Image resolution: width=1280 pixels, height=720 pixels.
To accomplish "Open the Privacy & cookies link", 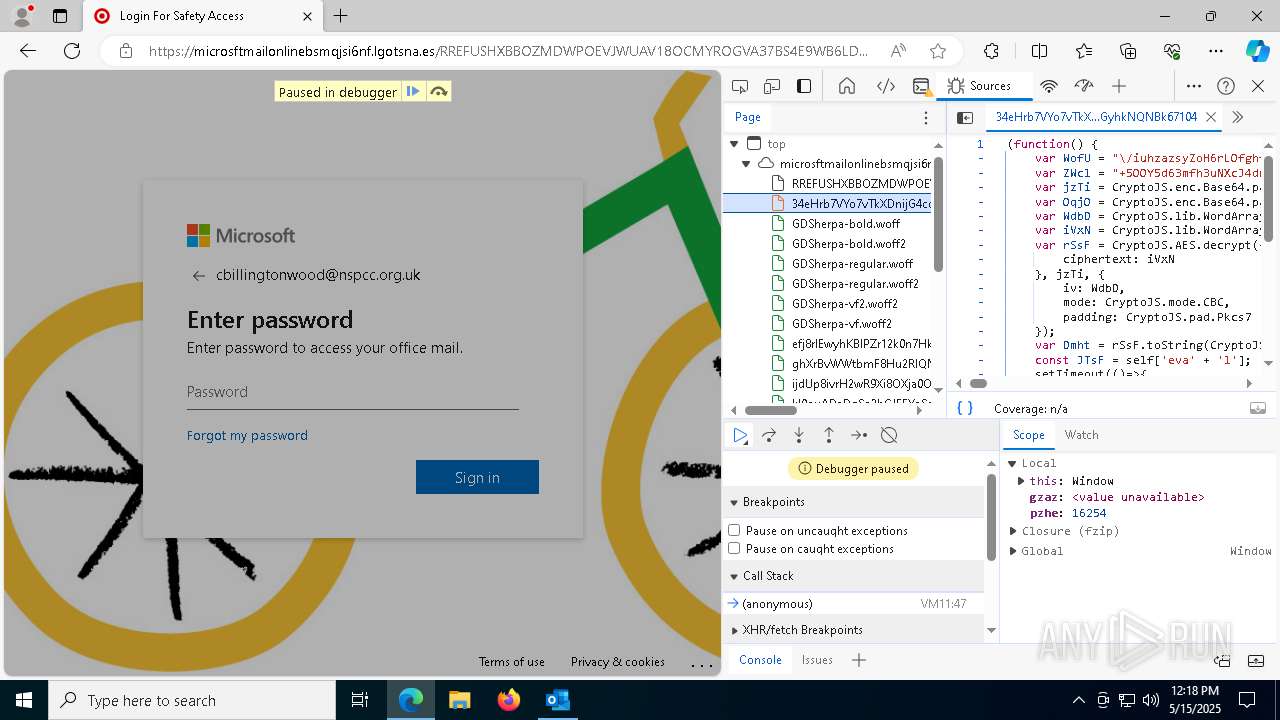I will pos(617,662).
